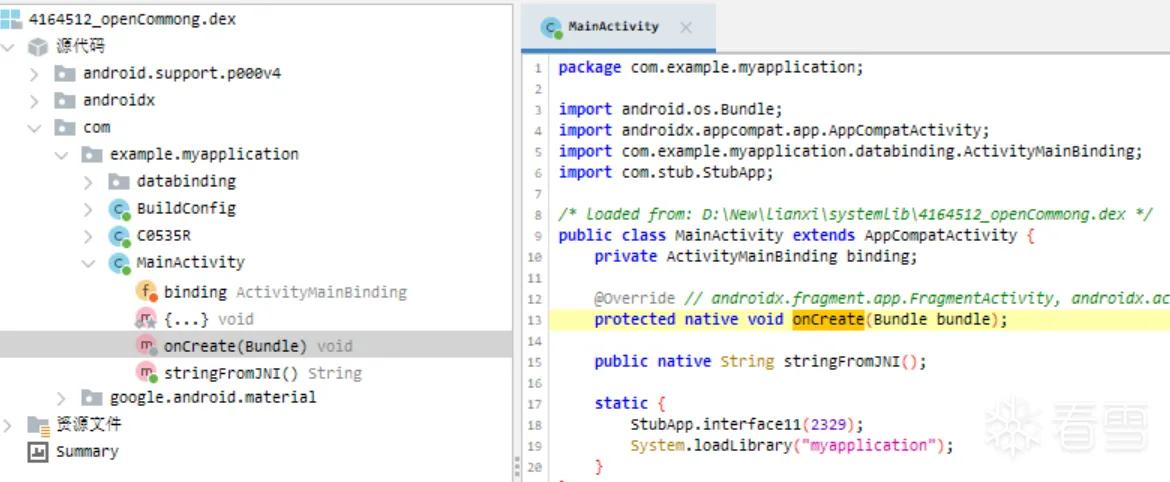This screenshot has width=1170, height=482.
Task: Click the C0535R class icon
Action: pos(119,236)
